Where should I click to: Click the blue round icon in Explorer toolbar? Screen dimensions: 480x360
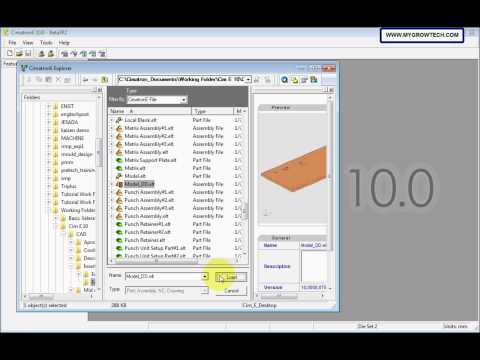point(285,80)
